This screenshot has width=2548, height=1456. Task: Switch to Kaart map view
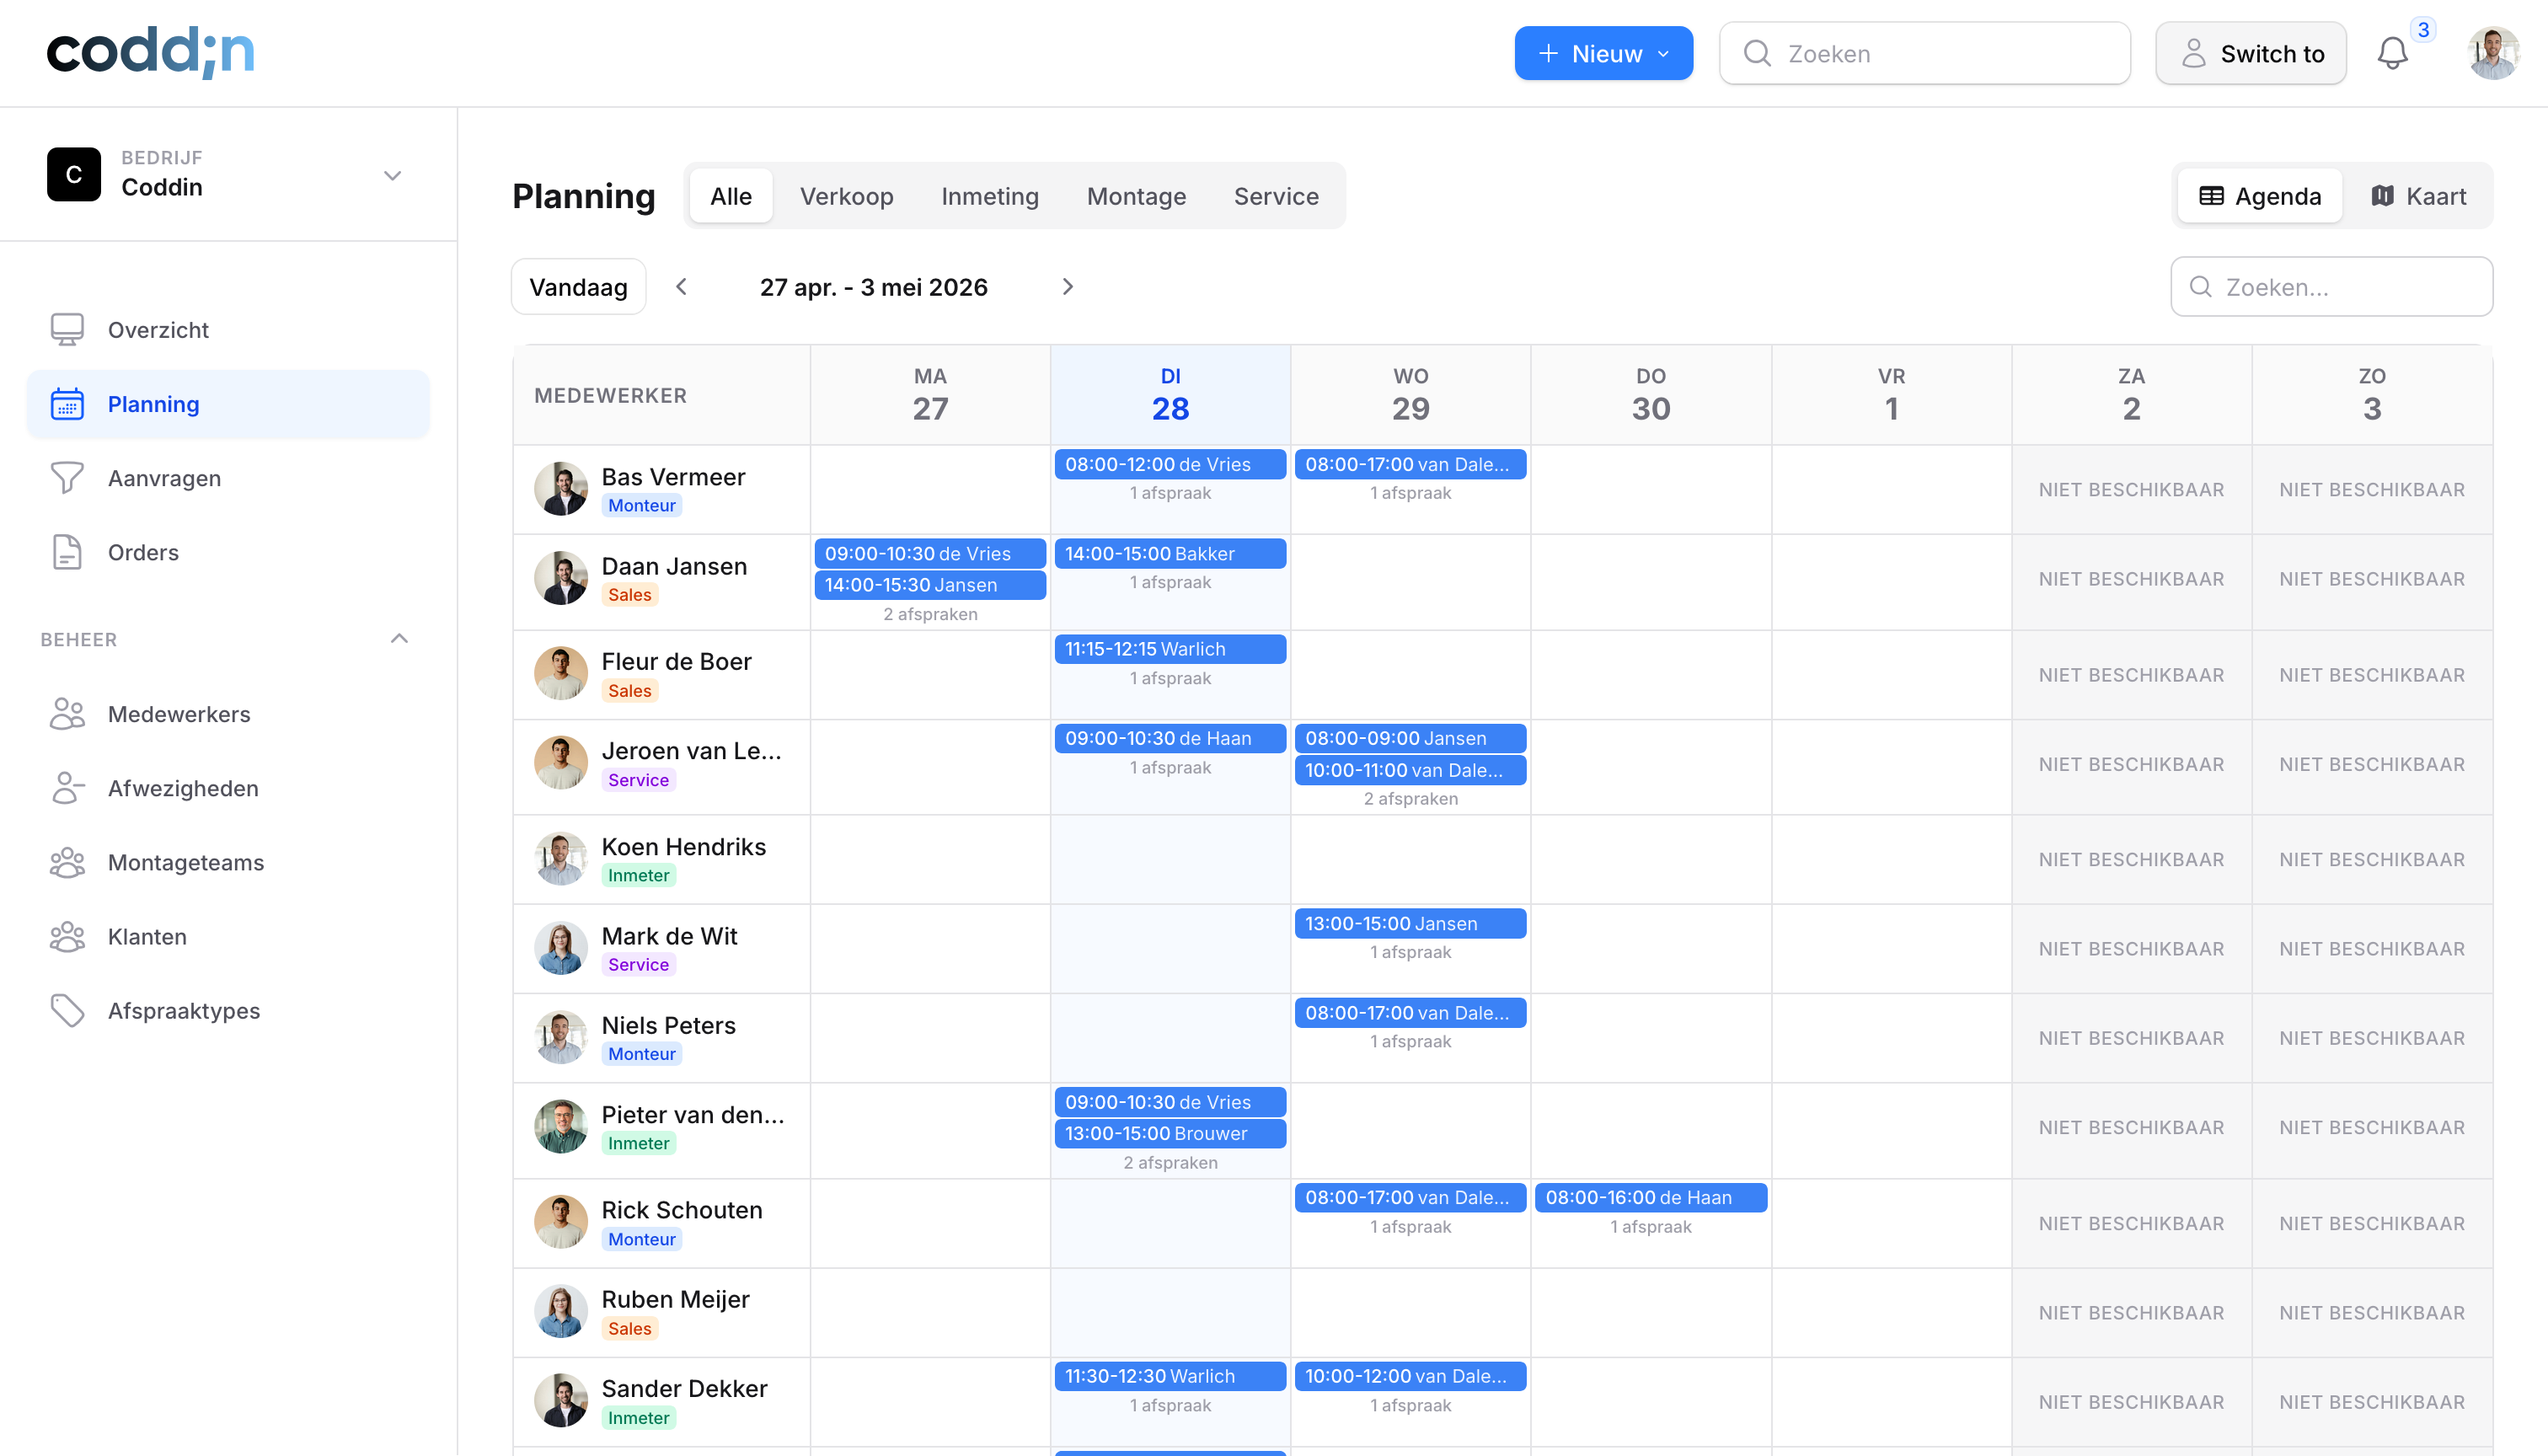coord(2418,196)
